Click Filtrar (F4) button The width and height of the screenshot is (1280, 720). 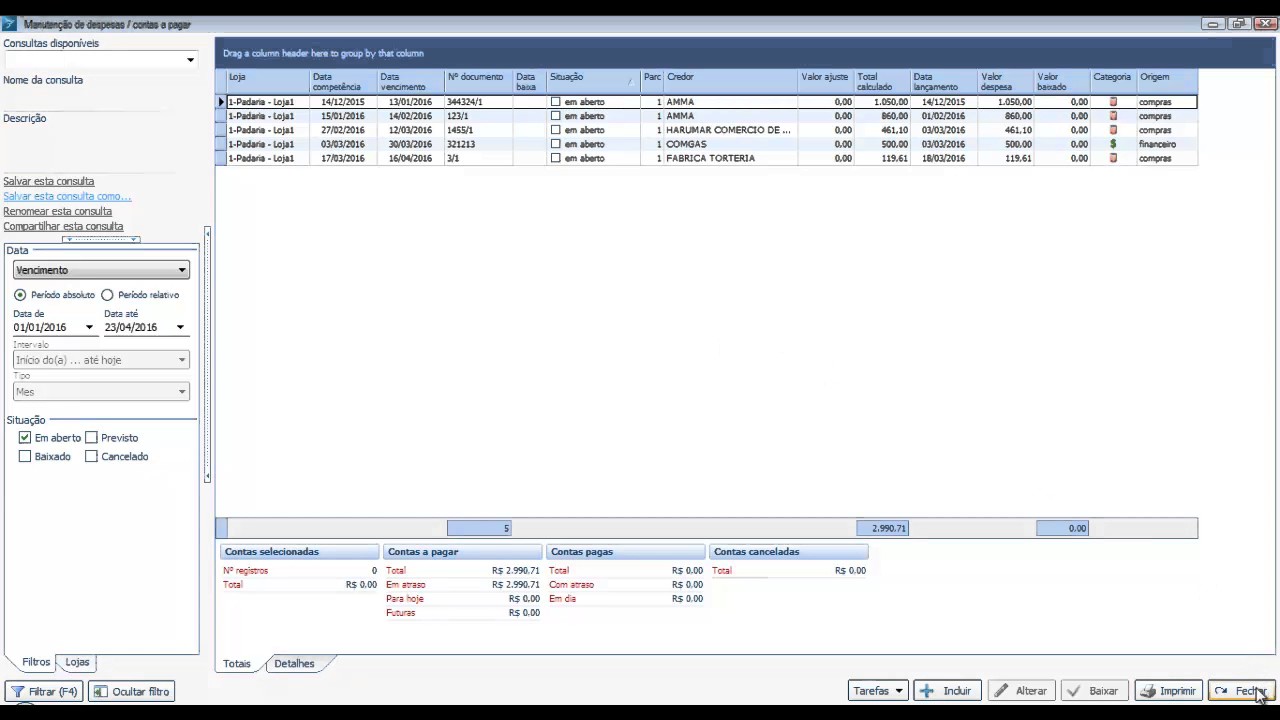44,692
